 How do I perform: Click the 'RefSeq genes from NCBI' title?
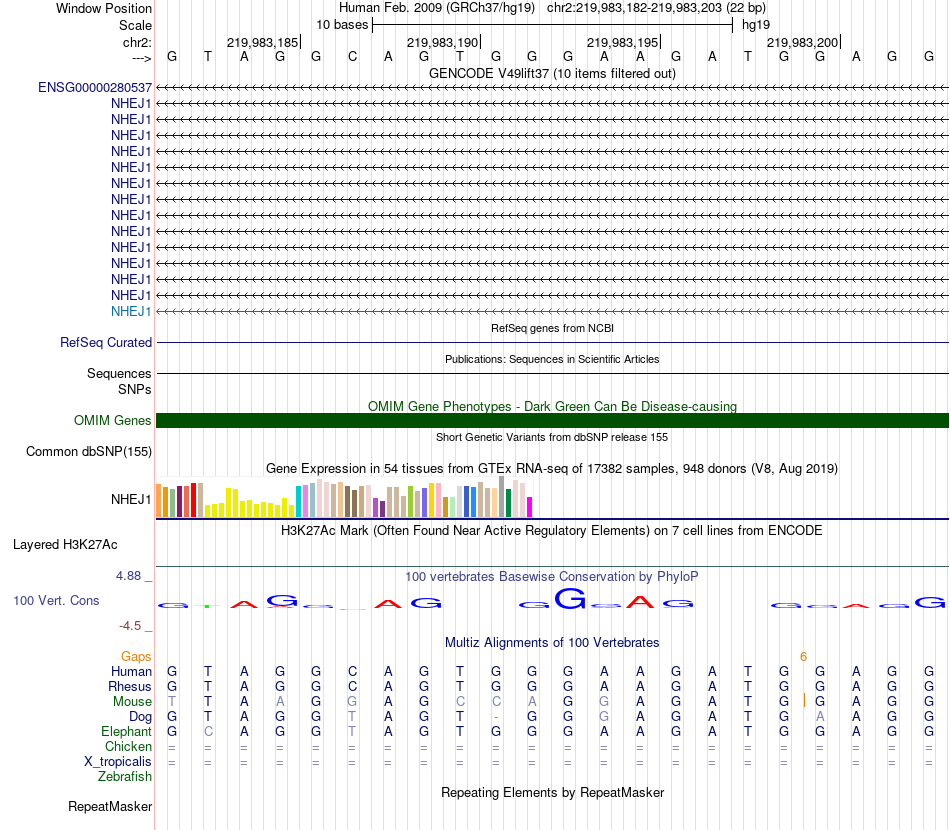(x=552, y=328)
